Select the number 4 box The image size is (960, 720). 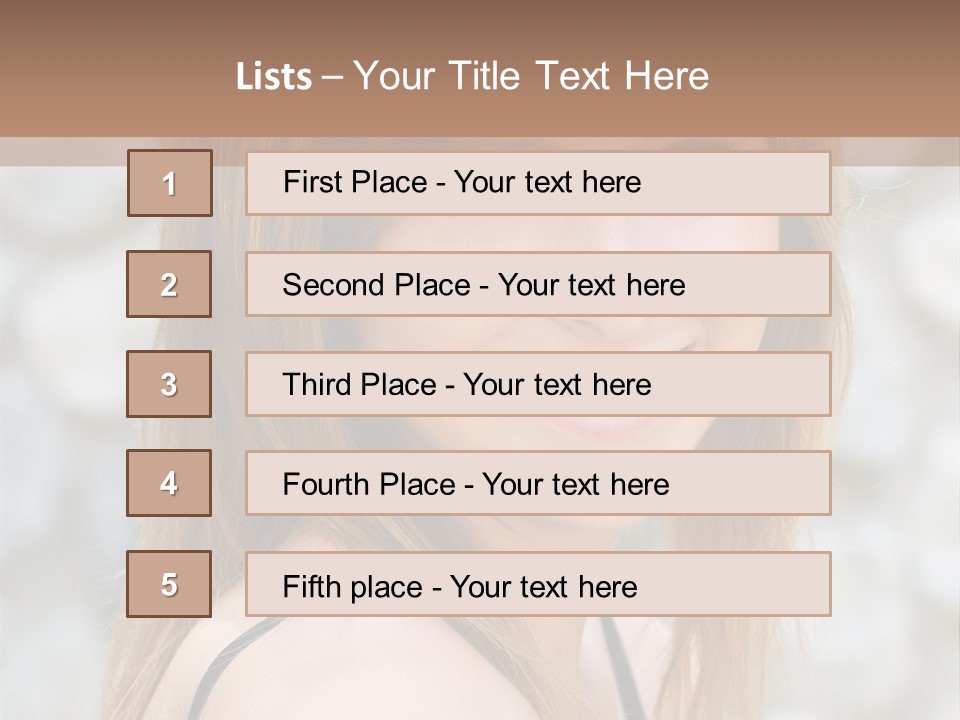[x=169, y=484]
